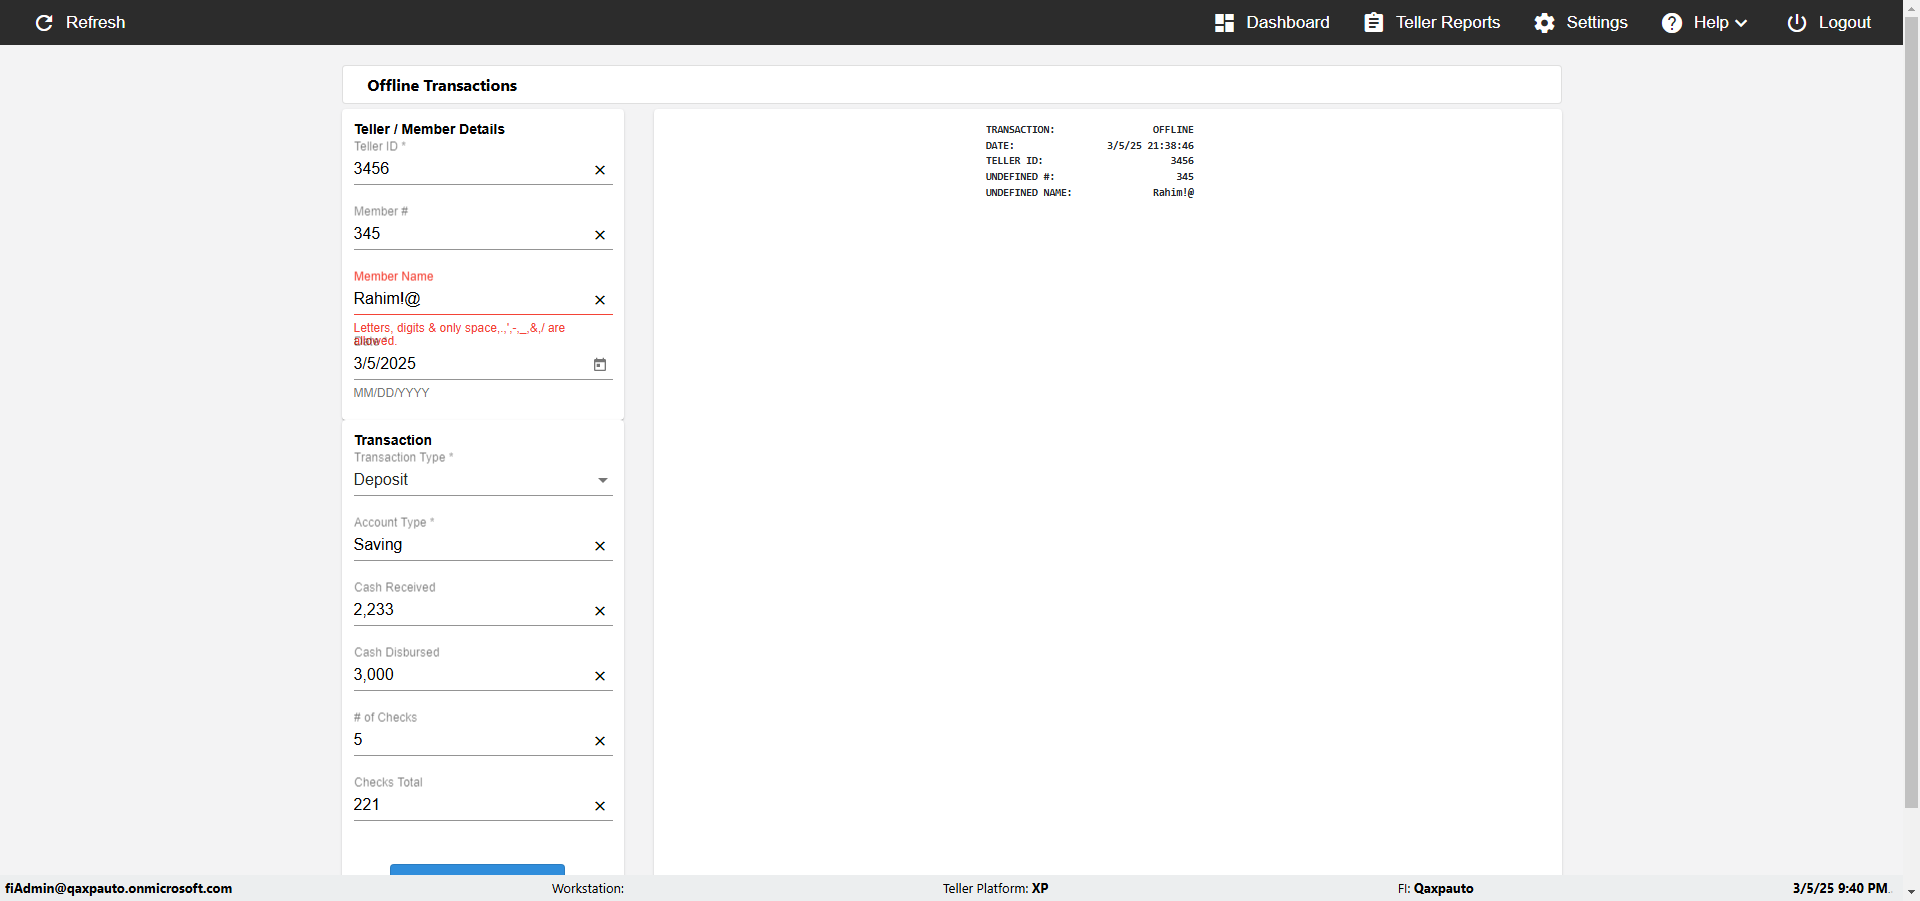
Task: Edit the # of Checks field
Action: coord(470,740)
